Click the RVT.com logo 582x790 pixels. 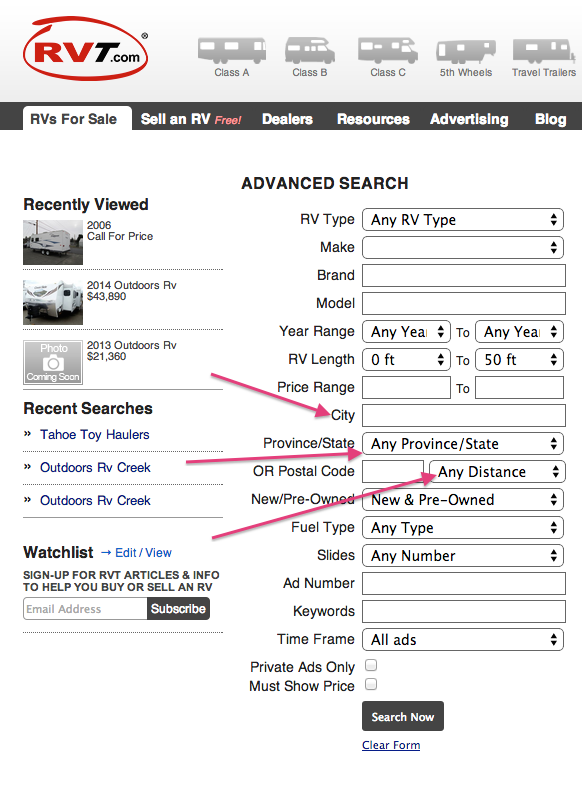pos(86,49)
